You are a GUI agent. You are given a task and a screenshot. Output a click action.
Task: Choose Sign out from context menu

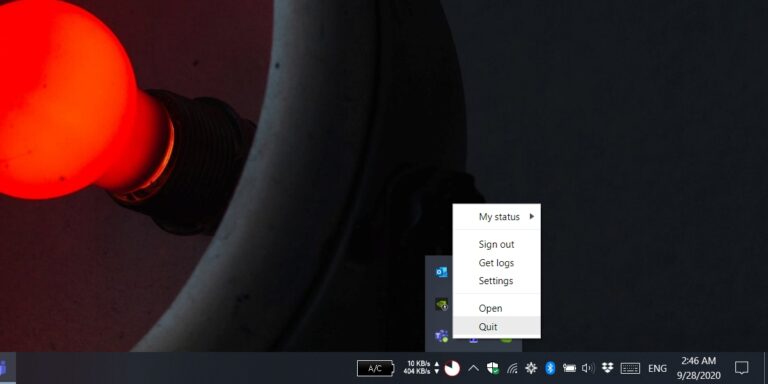coord(497,244)
